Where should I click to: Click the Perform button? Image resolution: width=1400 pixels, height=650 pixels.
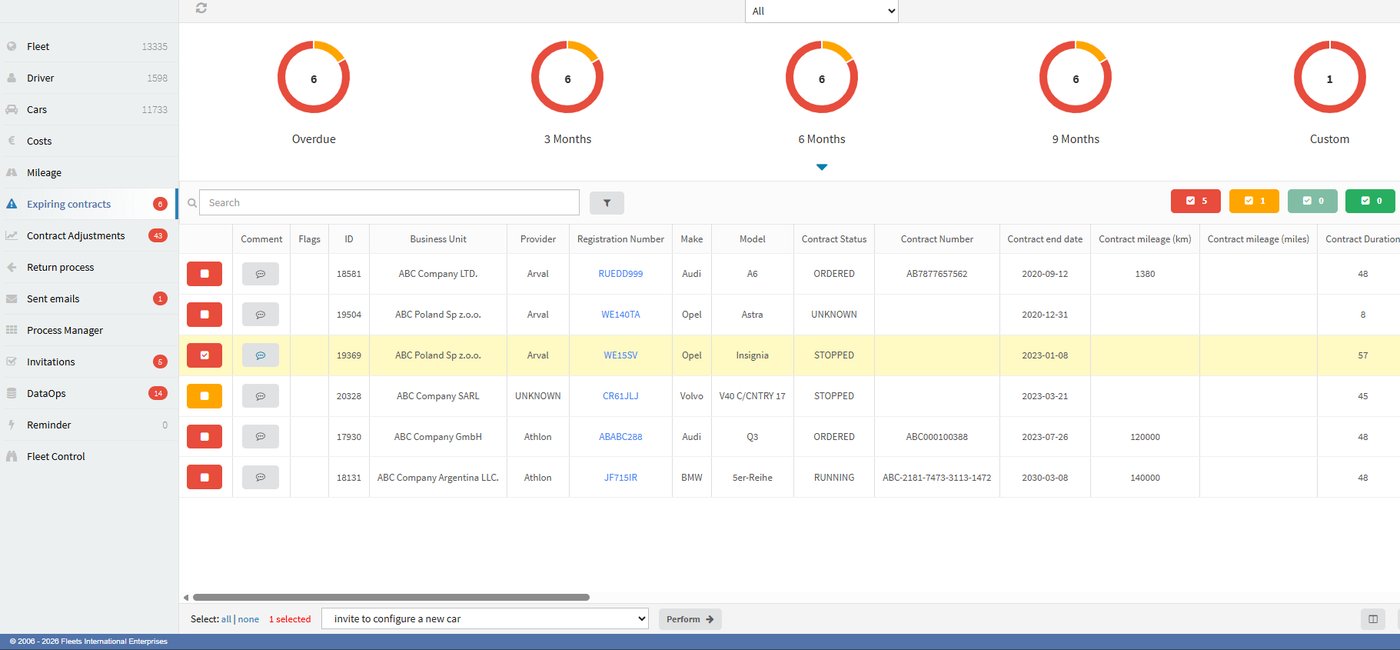tap(690, 619)
